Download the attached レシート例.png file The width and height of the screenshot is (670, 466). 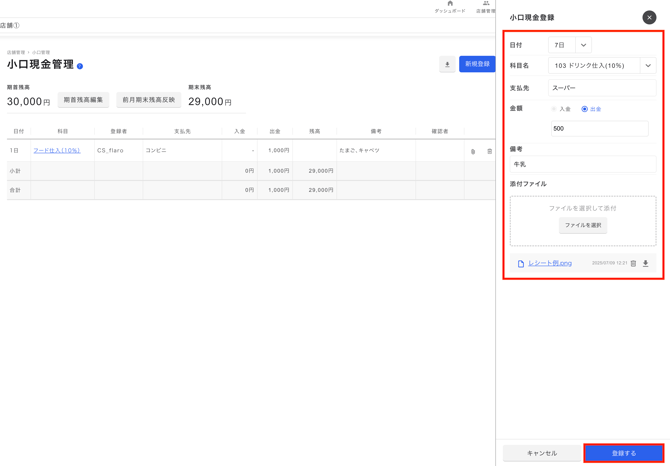pos(646,264)
